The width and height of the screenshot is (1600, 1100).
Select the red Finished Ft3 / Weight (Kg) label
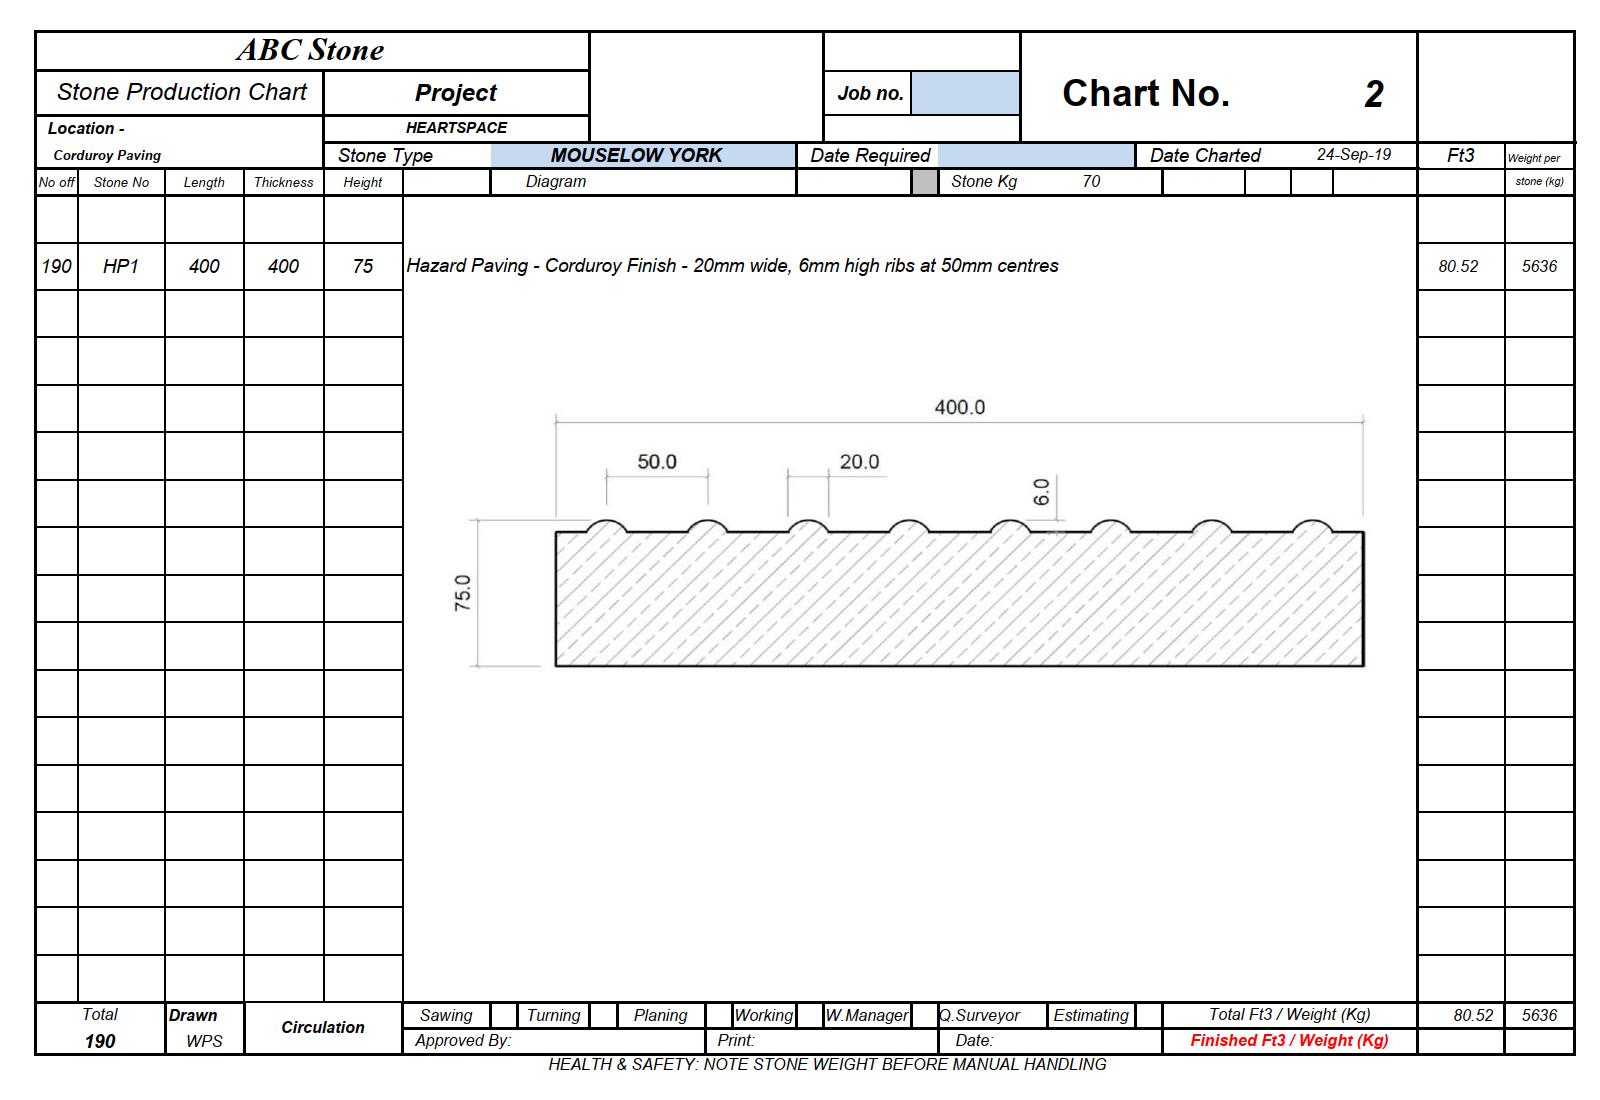(x=1289, y=1040)
